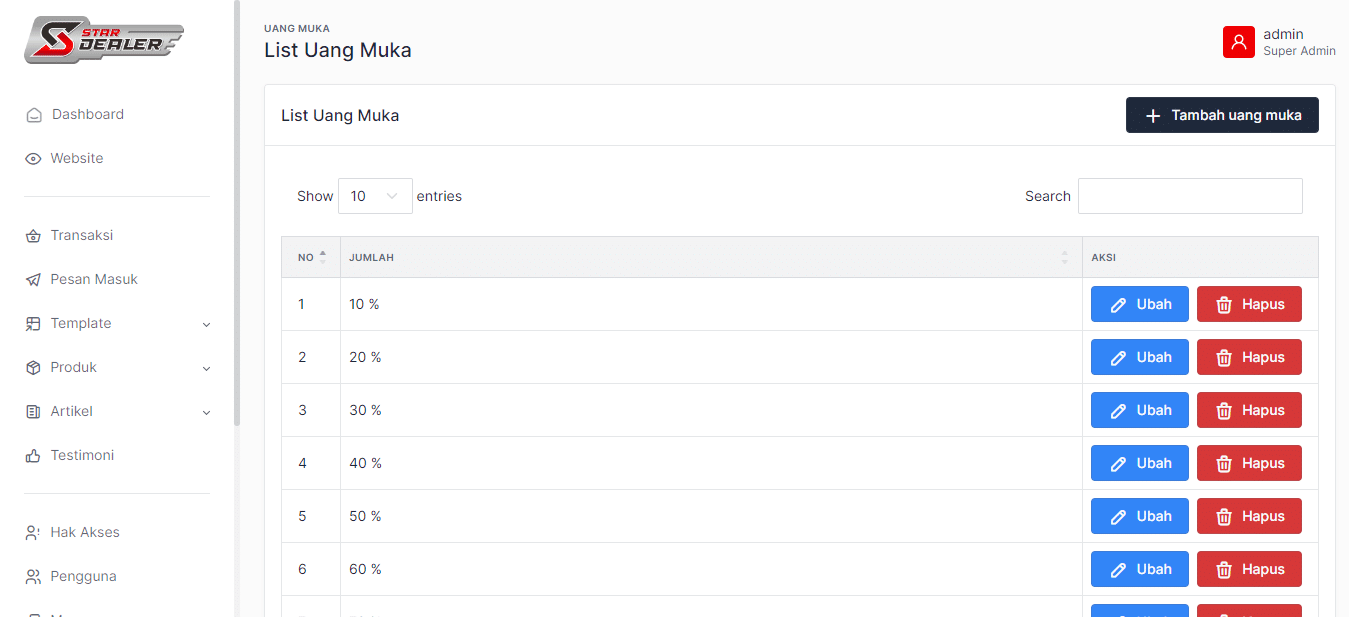Open Pesan Masuk paper plane icon
1349x617 pixels.
click(33, 280)
